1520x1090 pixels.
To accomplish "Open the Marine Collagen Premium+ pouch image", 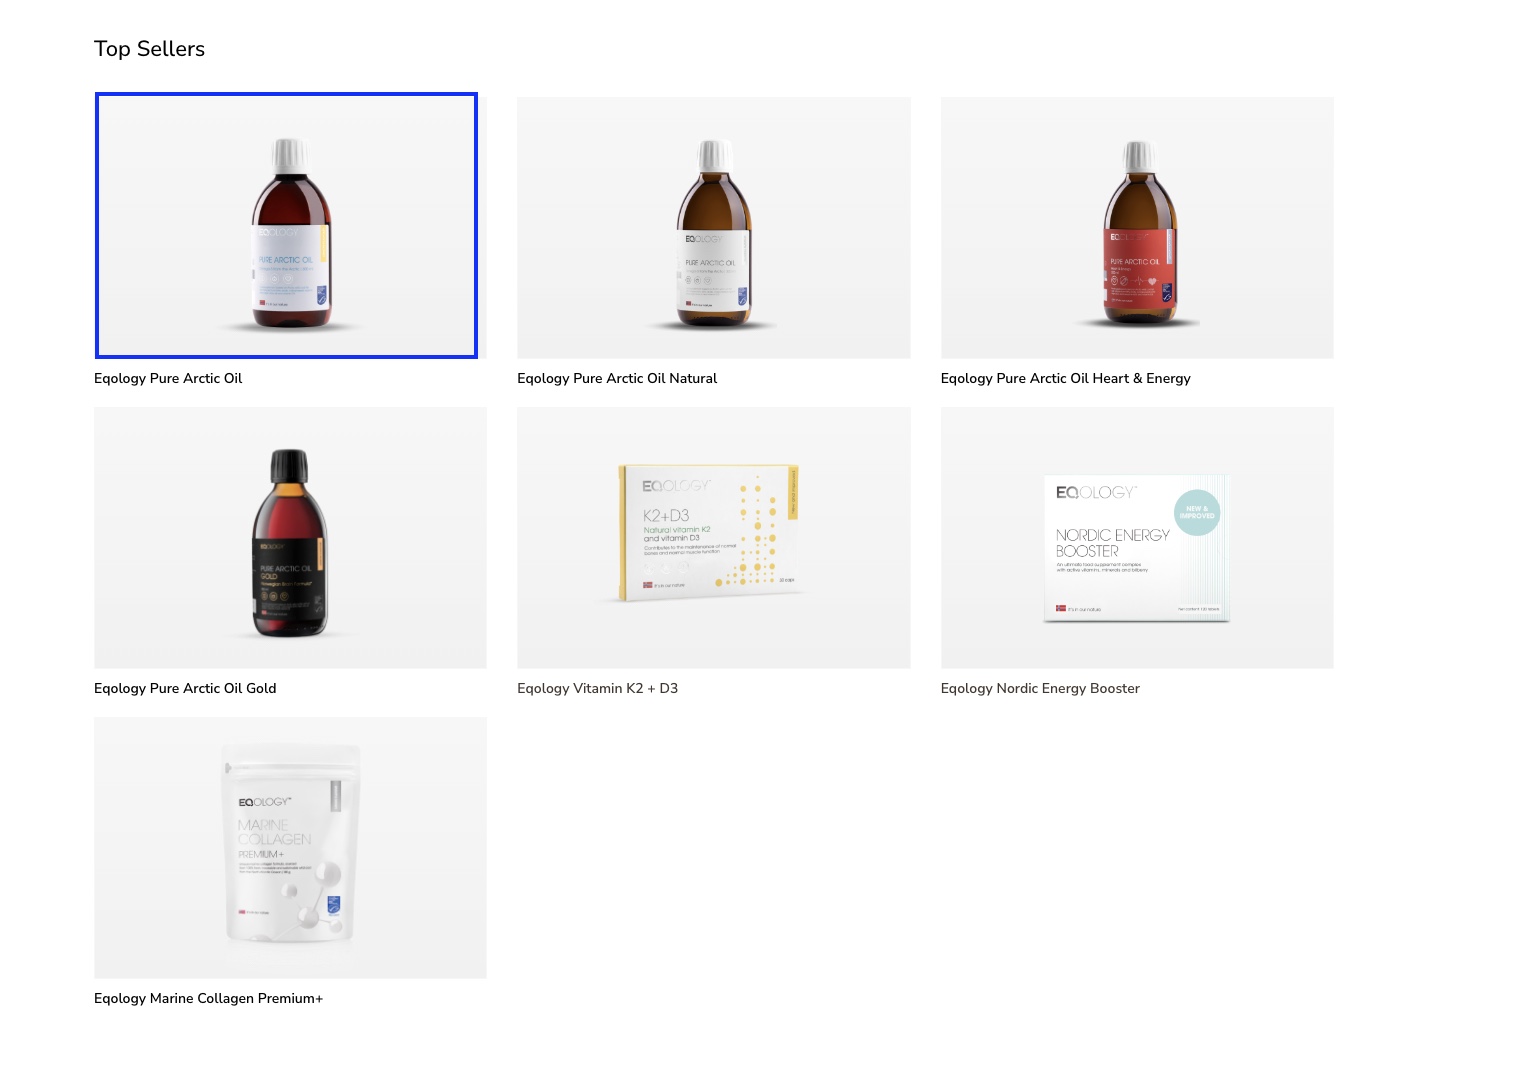I will [x=290, y=848].
